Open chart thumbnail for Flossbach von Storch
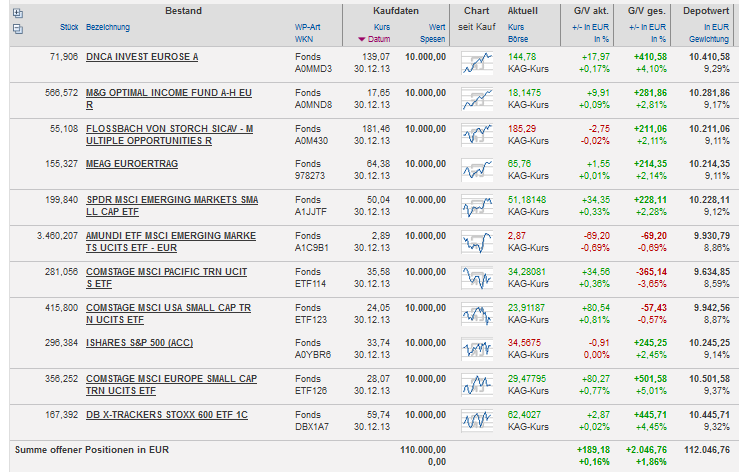This screenshot has width=739, height=472. 477,135
